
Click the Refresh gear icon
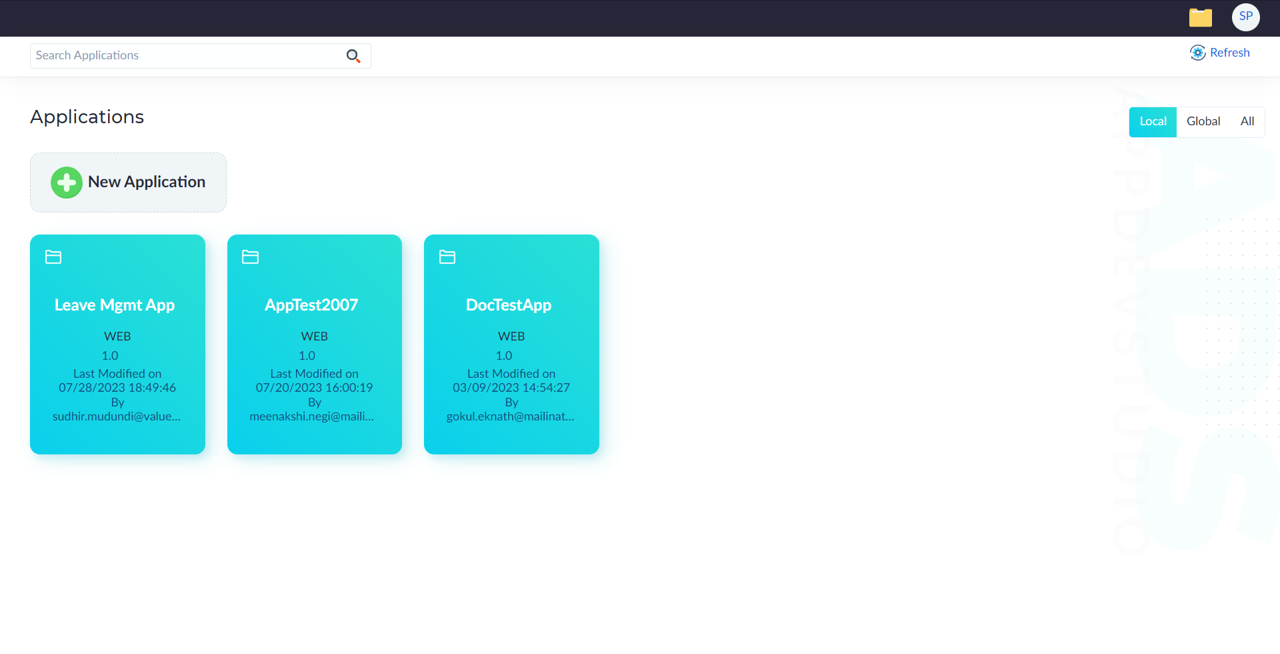tap(1197, 53)
